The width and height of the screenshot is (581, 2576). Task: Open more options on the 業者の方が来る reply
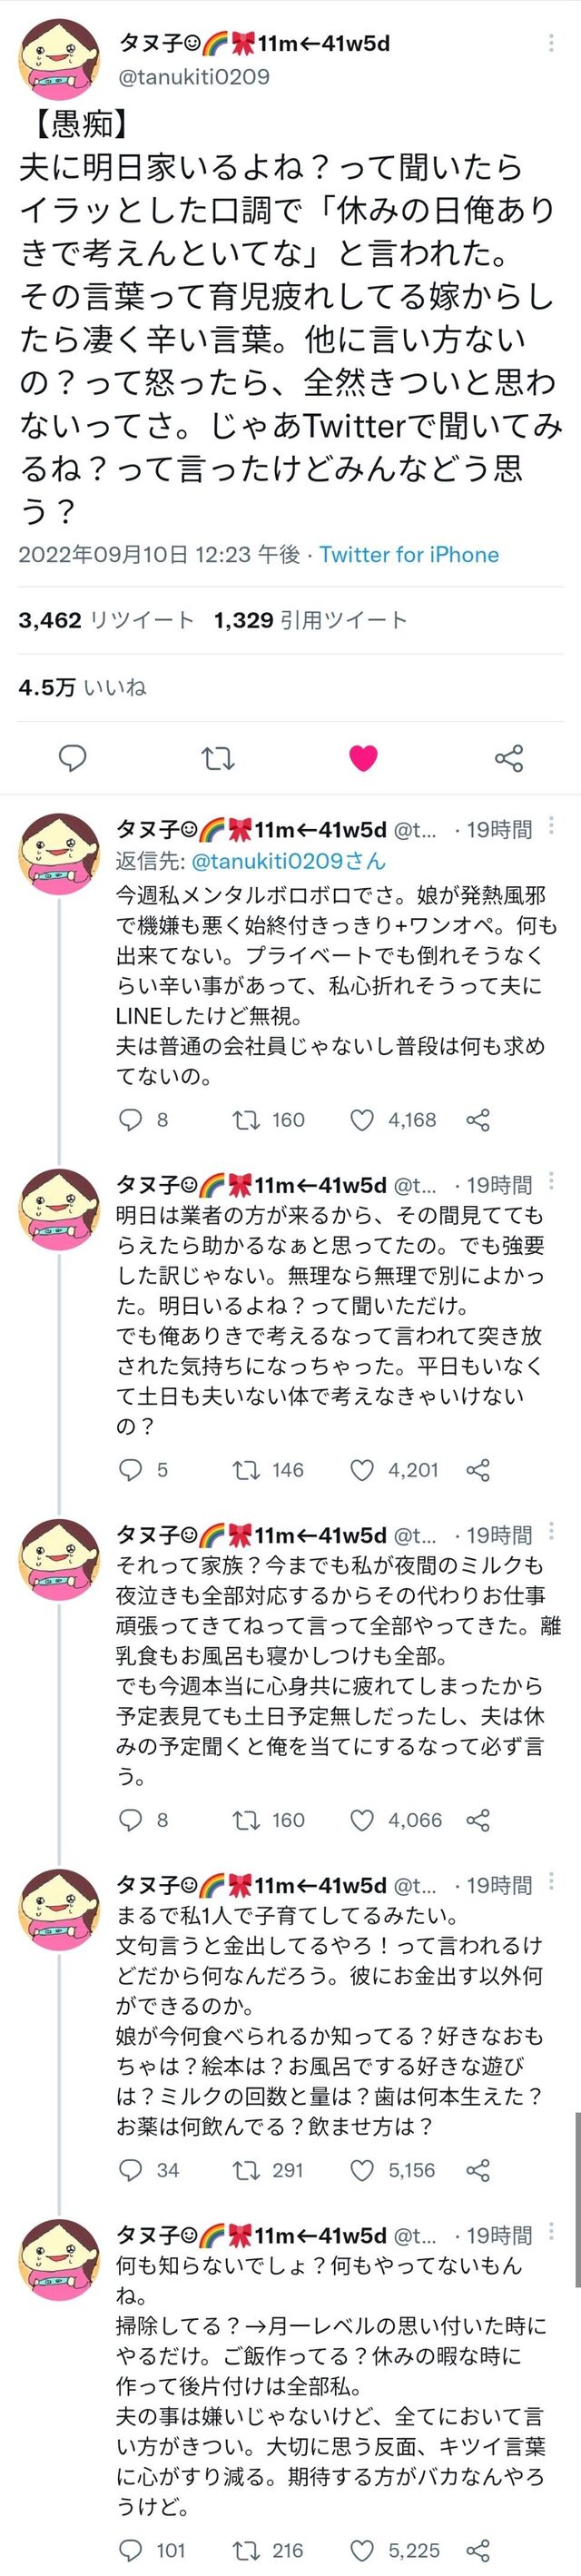click(551, 1183)
